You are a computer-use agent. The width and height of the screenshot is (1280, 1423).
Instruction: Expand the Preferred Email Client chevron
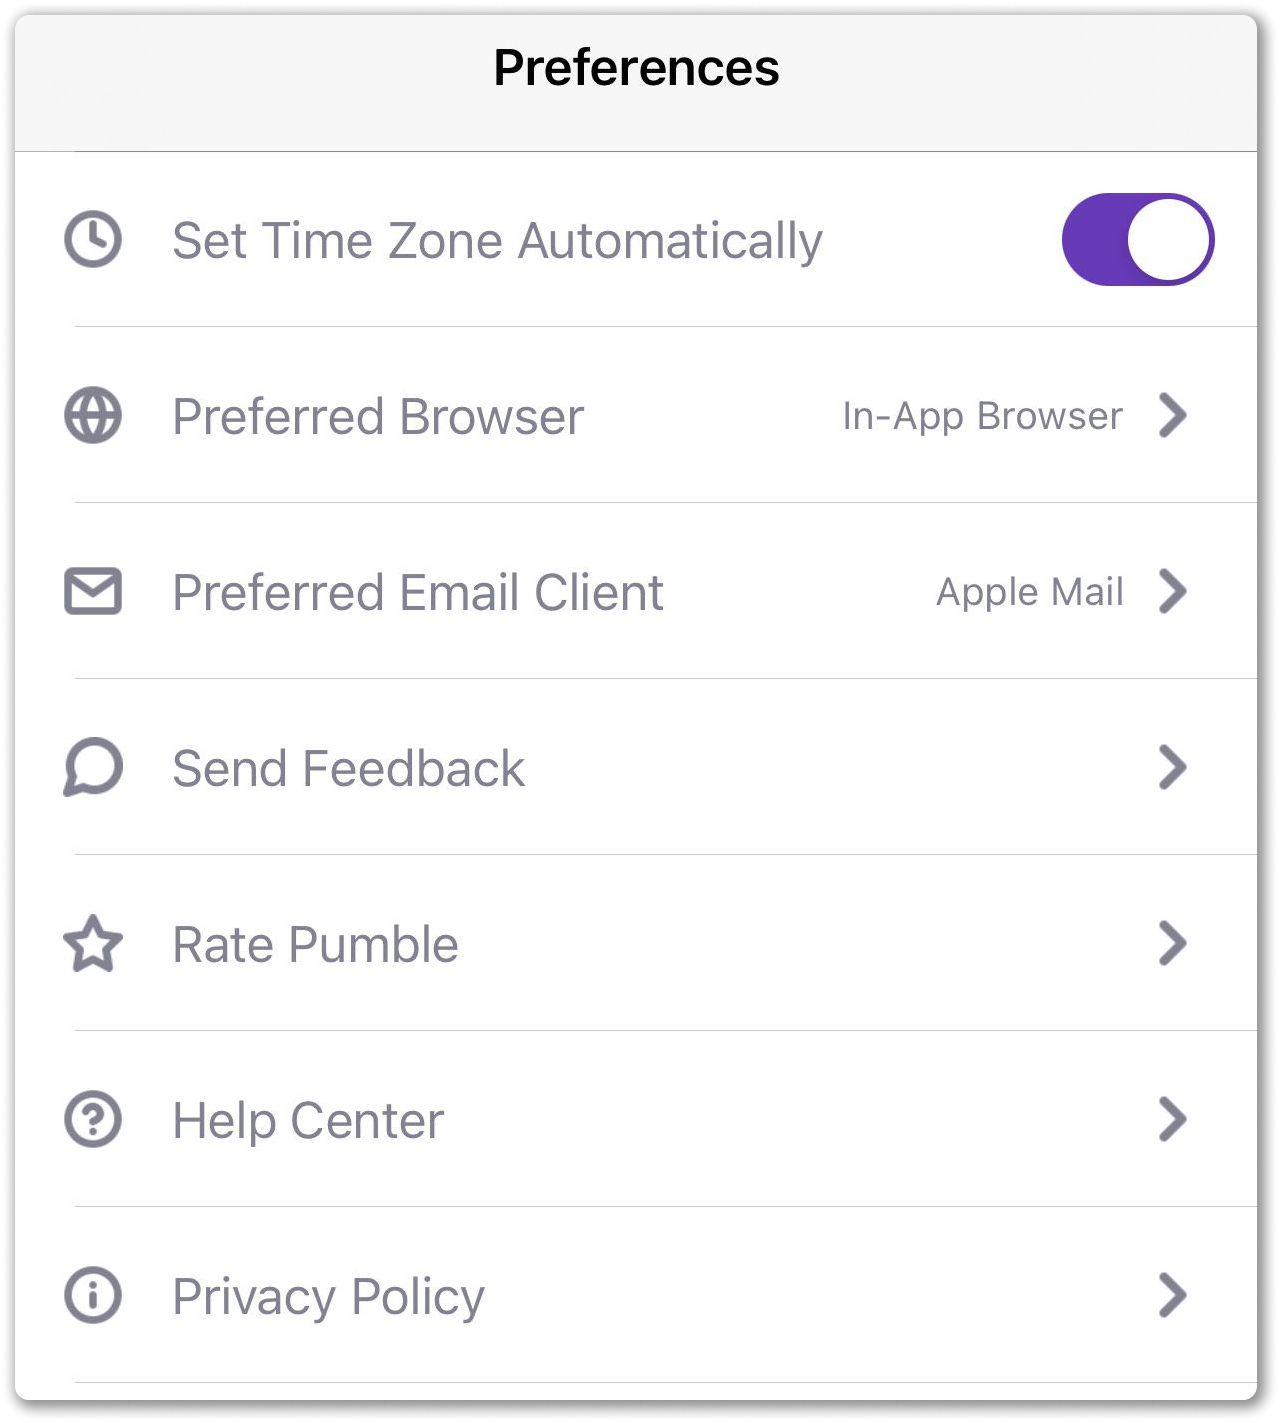pyautogui.click(x=1173, y=592)
